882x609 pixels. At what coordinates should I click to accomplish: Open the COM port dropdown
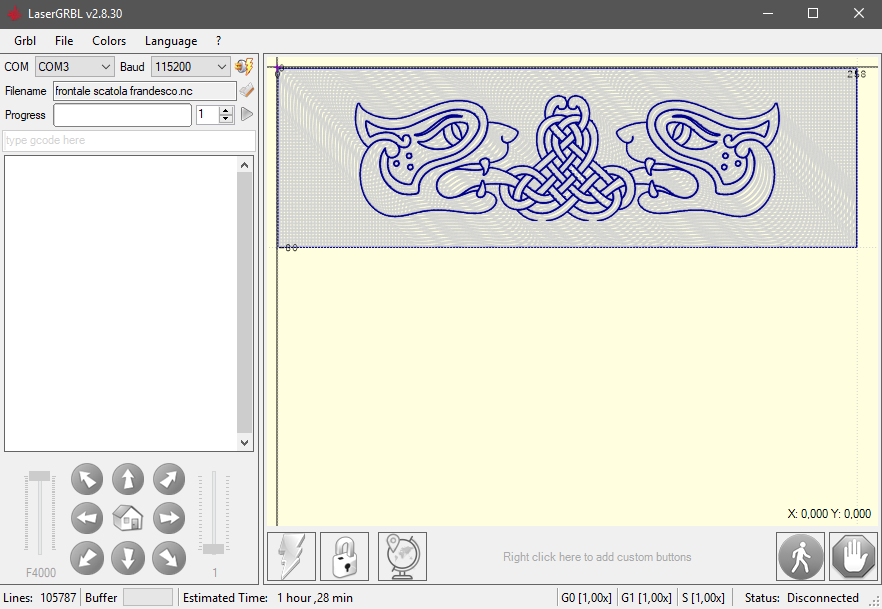[x=75, y=67]
